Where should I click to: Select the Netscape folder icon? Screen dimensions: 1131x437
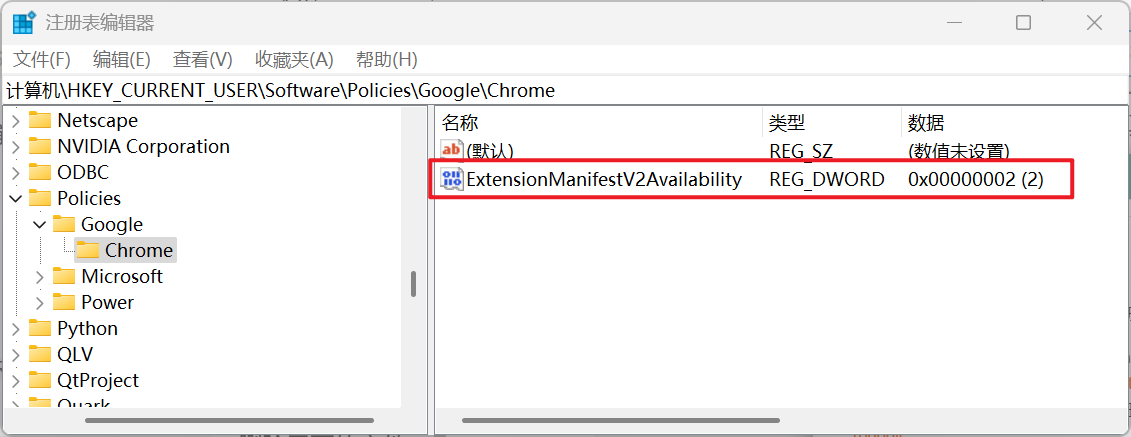(40, 120)
